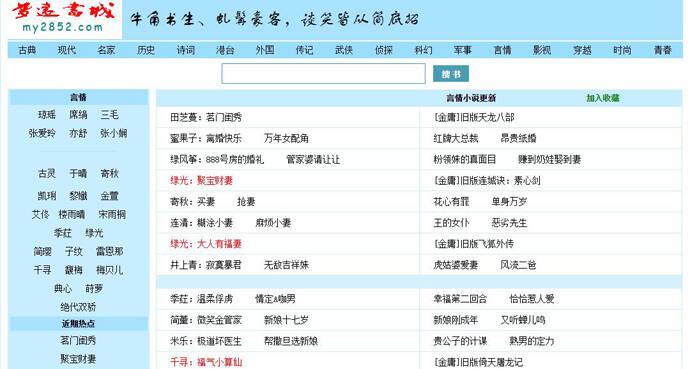Screen dimensions: 690x369
Task: Go to the 历史 section
Action: [146, 50]
